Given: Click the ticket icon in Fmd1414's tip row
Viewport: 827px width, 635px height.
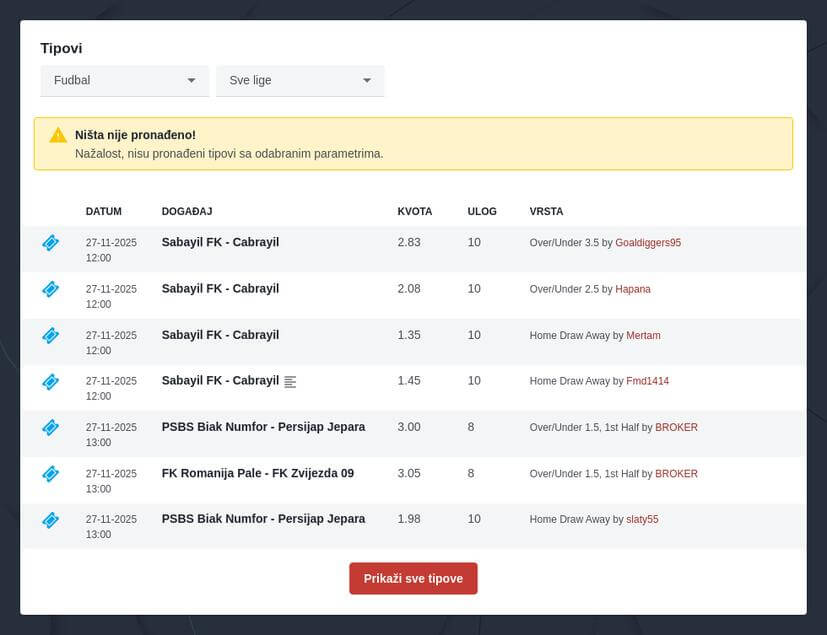Looking at the screenshot, I should (50, 381).
